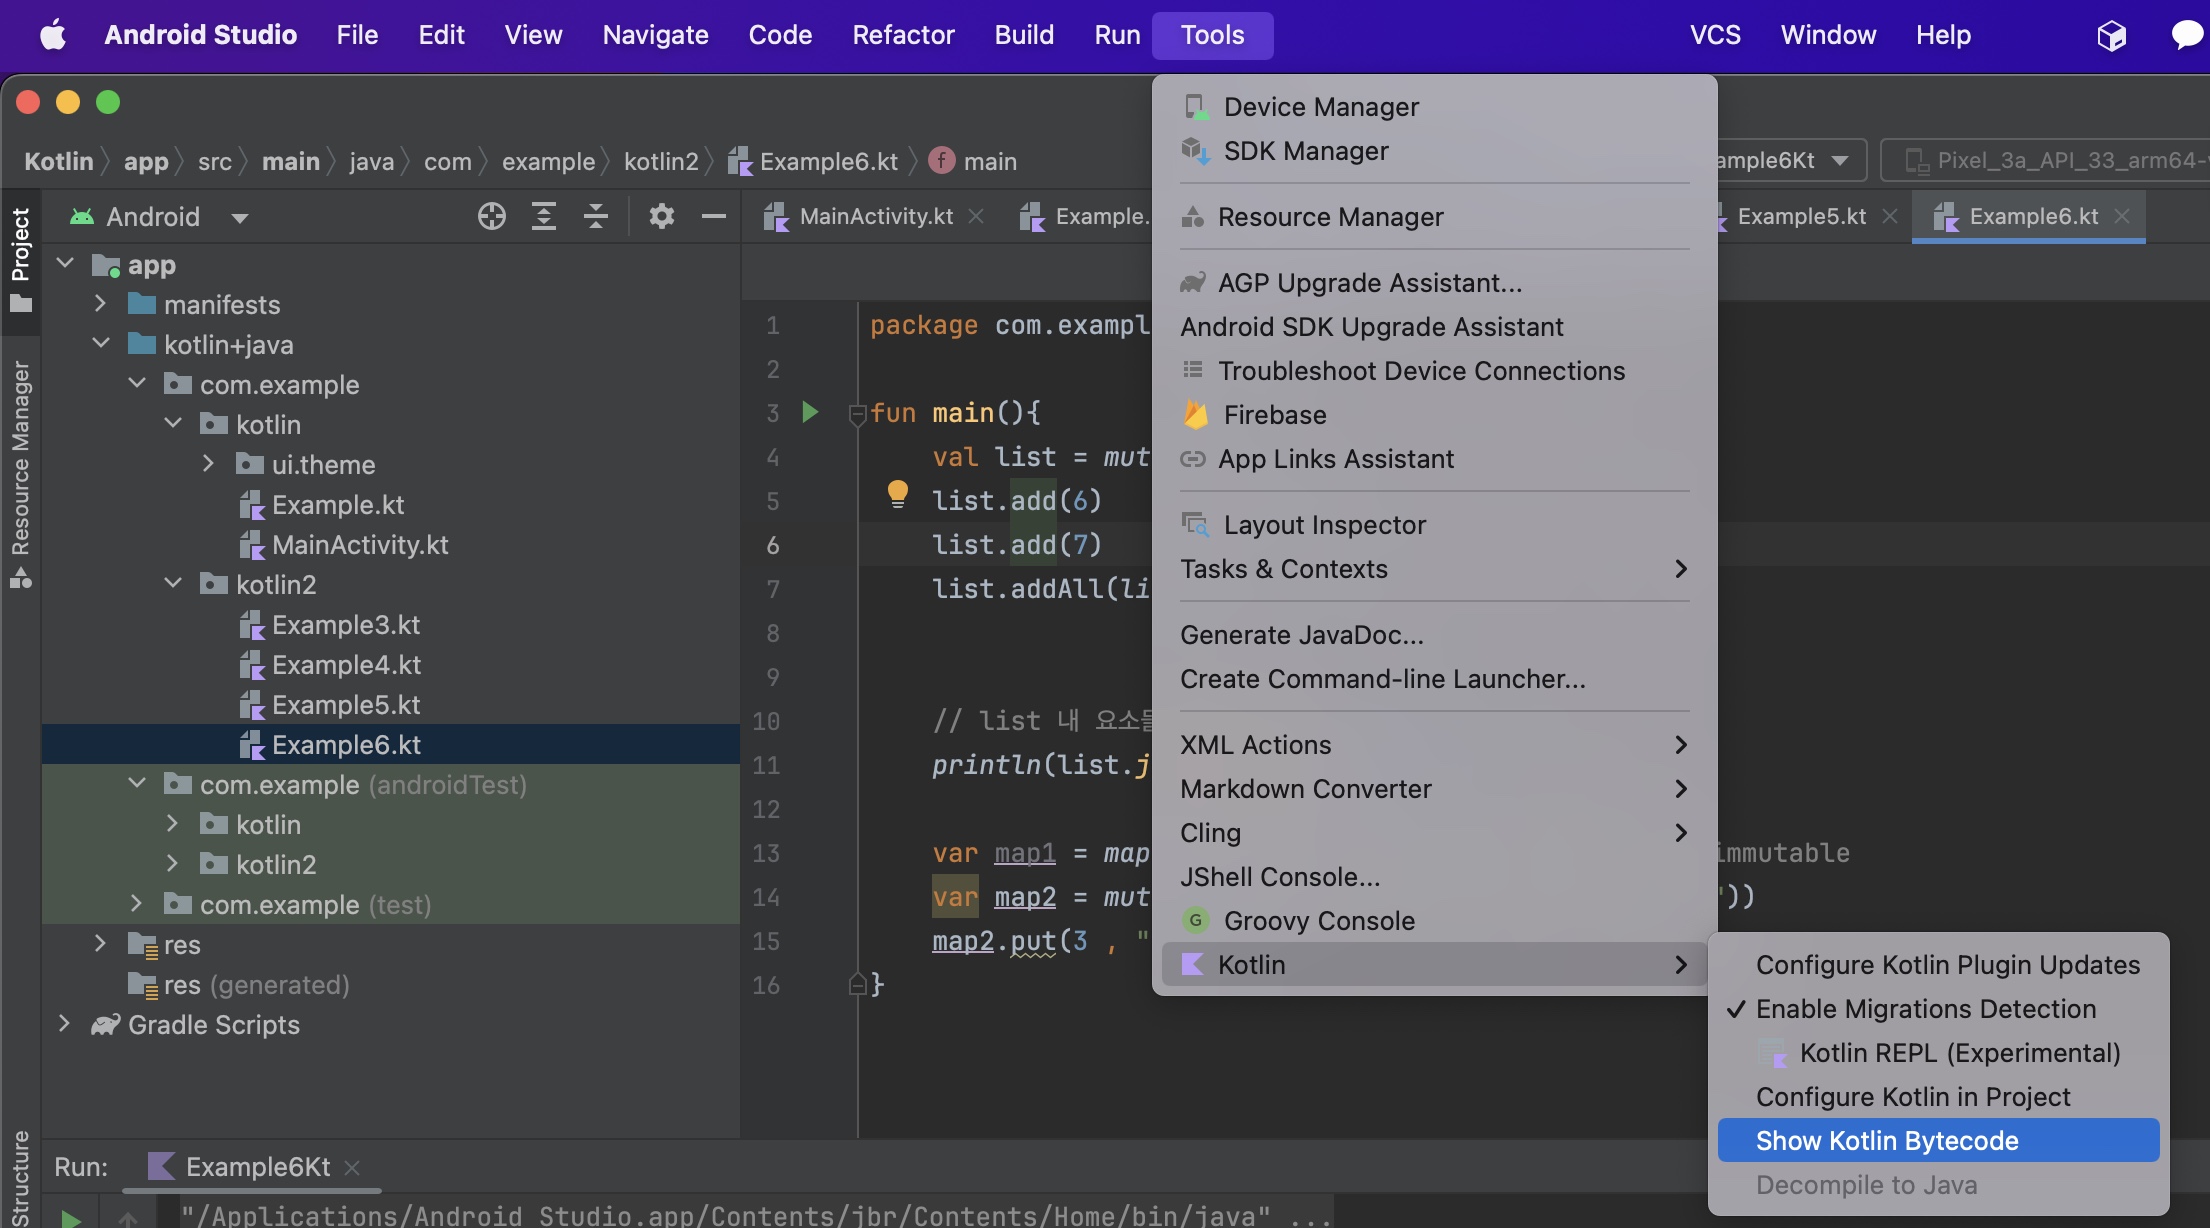2210x1228 pixels.
Task: Open the Build menu in menu bar
Action: [1024, 35]
